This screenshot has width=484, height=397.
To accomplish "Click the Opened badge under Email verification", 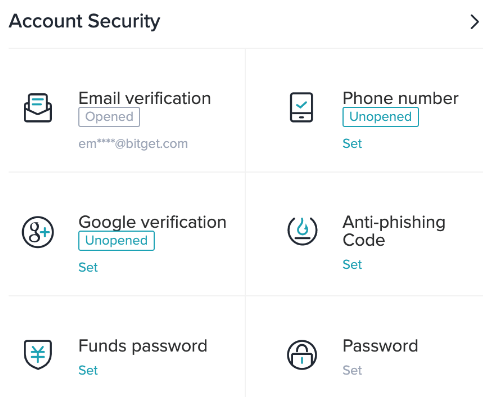I will click(x=109, y=117).
